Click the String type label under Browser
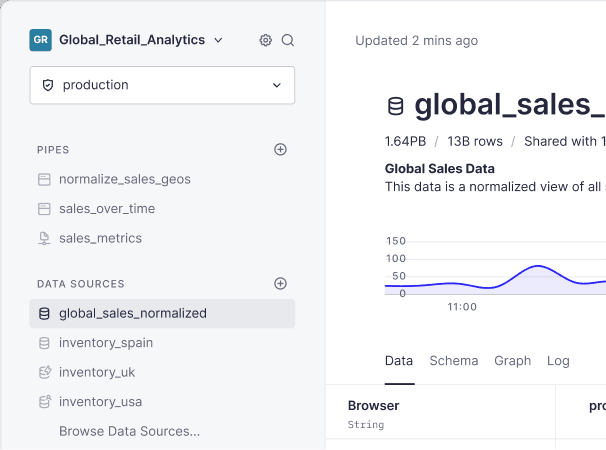The image size is (606, 450). 366,424
